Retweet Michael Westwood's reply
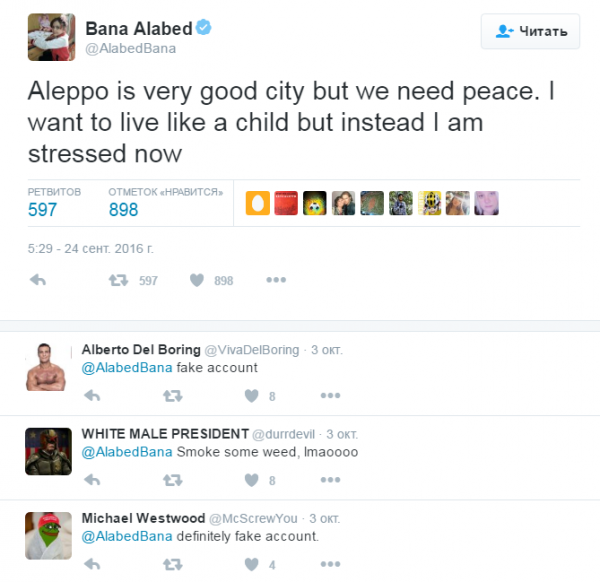The image size is (600, 582). point(172,565)
